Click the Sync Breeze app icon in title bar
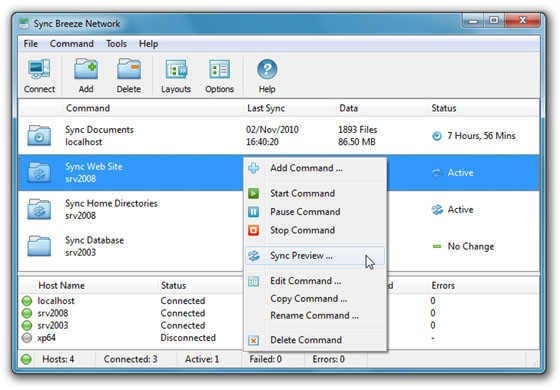The image size is (560, 390). 24,23
